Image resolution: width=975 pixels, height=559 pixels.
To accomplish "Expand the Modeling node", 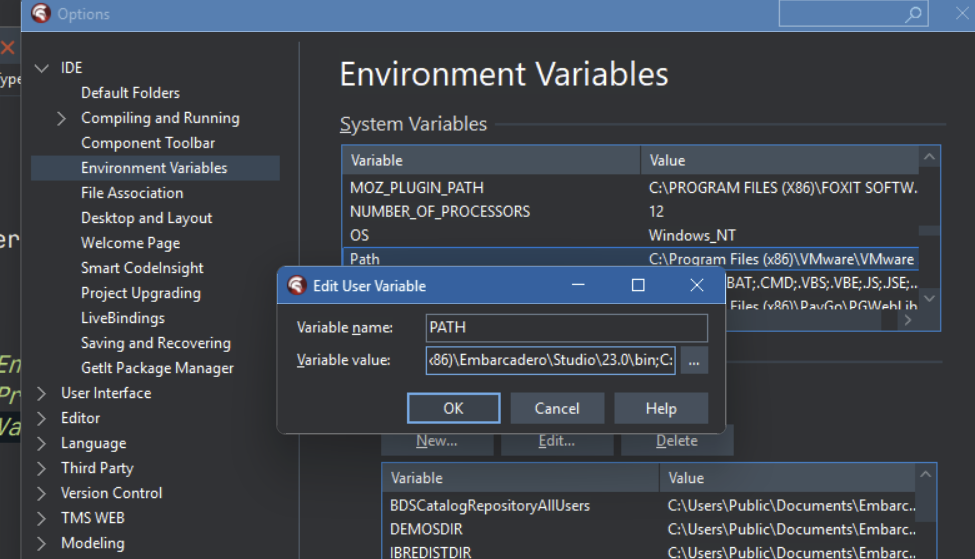I will coord(41,543).
